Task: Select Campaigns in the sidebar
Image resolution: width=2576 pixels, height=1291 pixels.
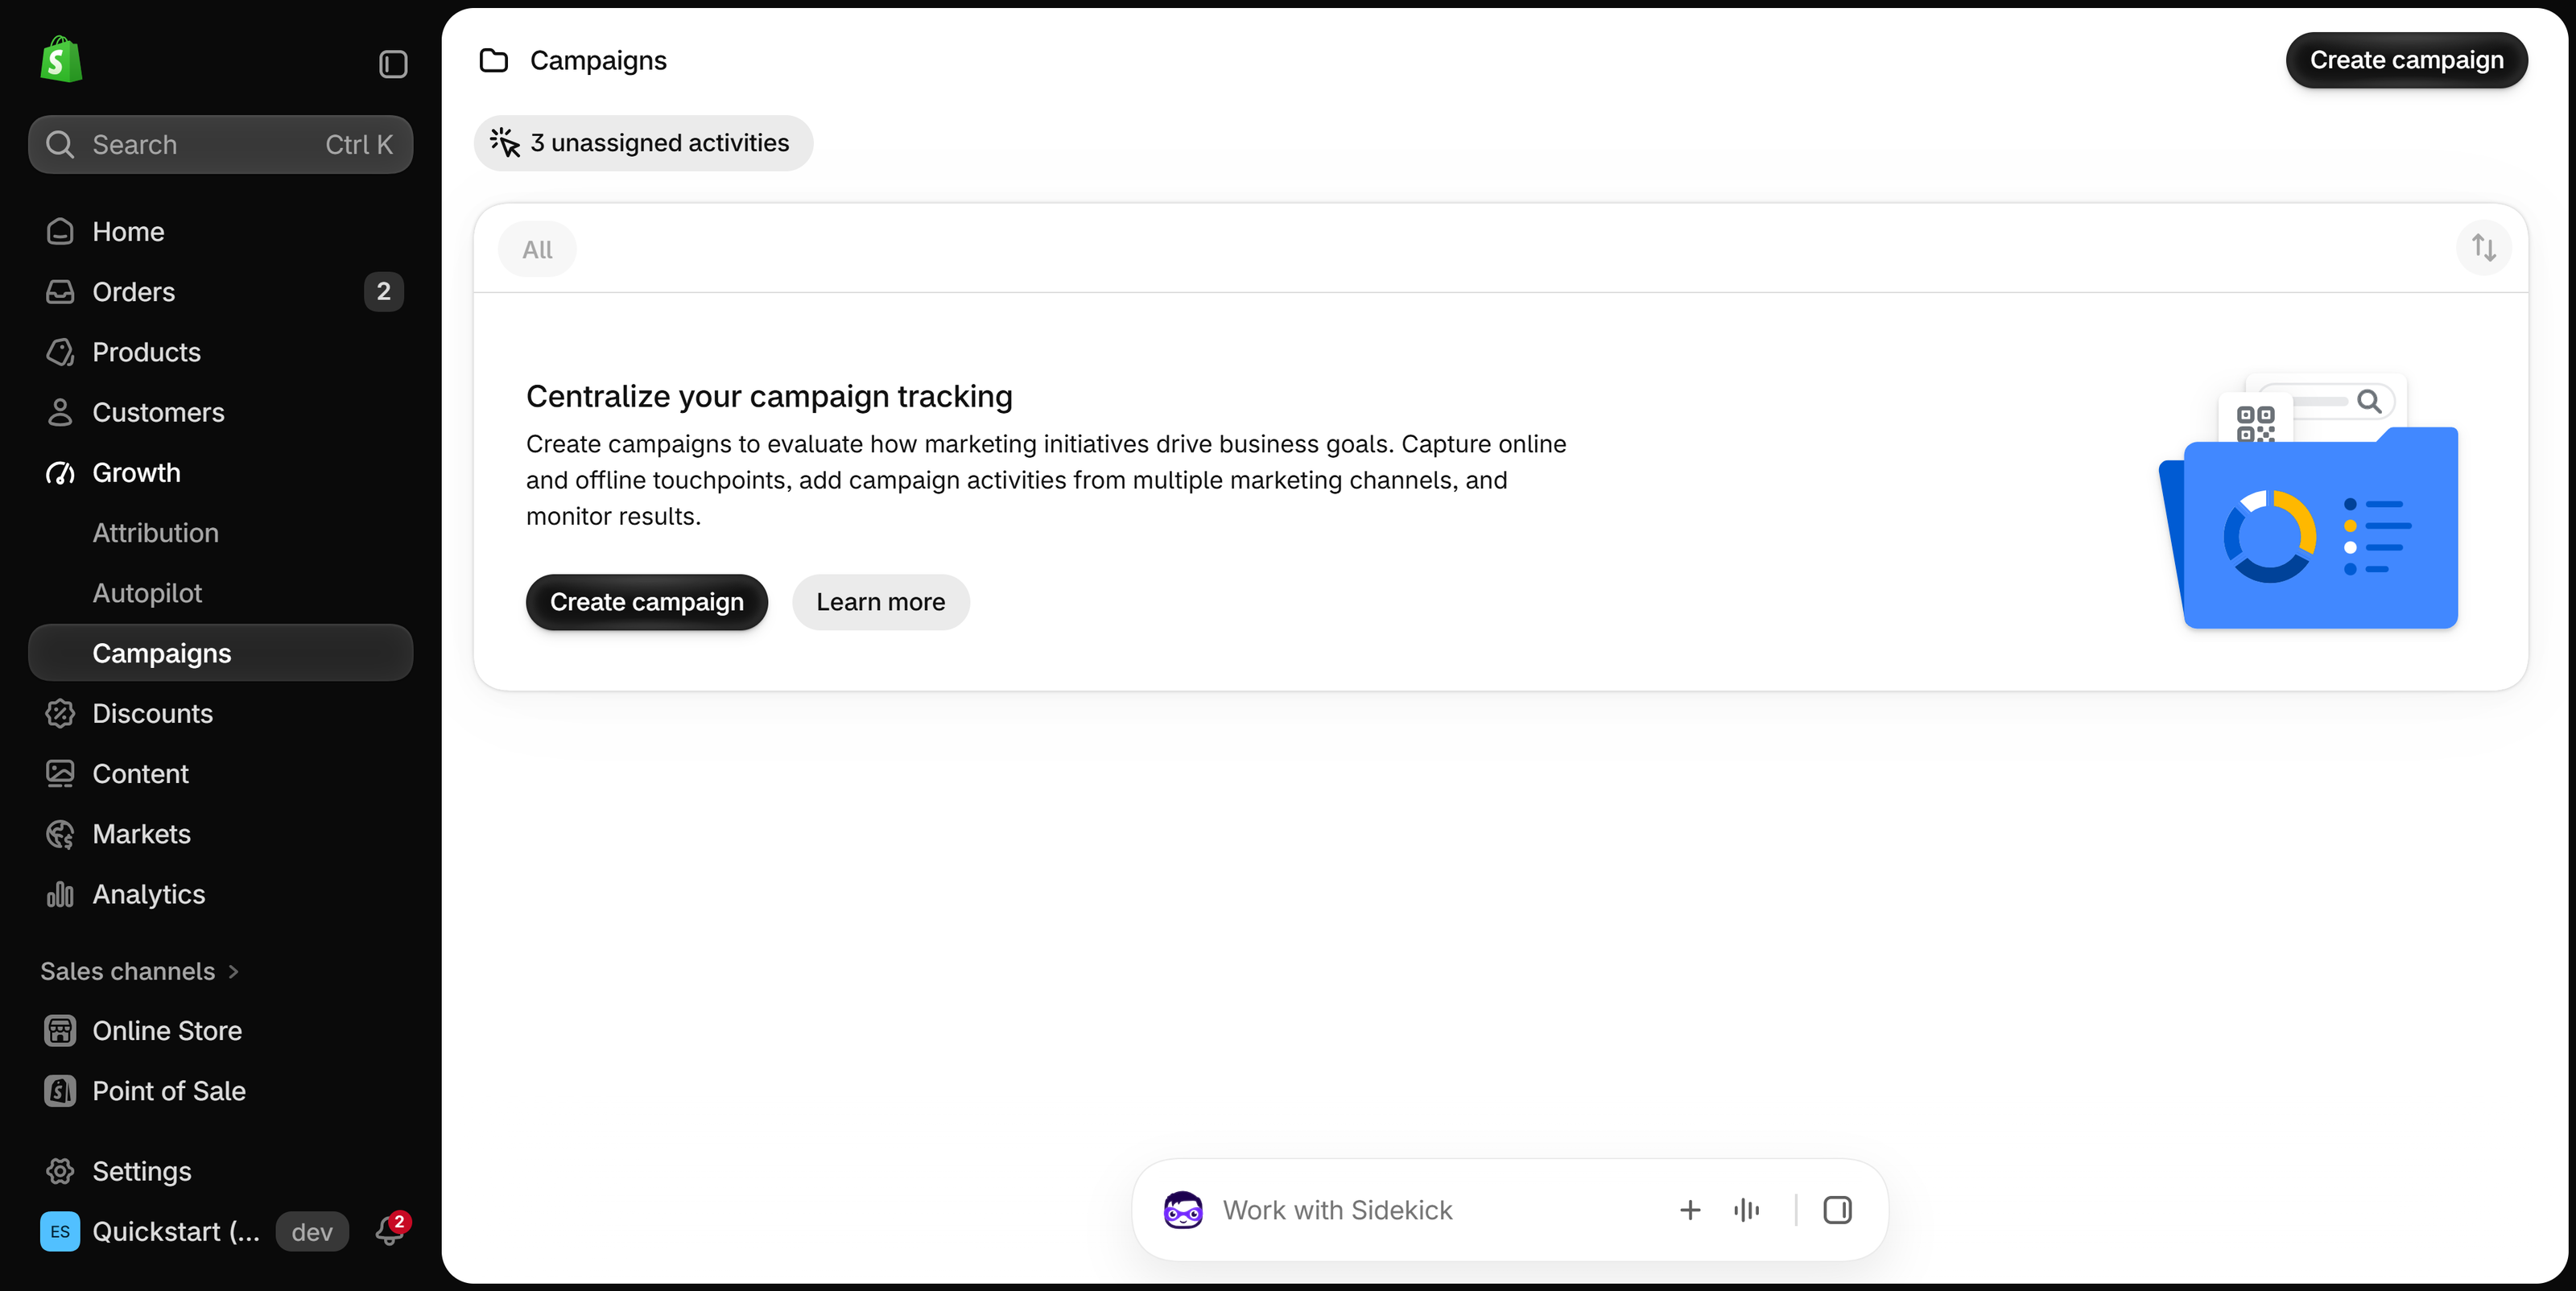Action: pyautogui.click(x=220, y=653)
